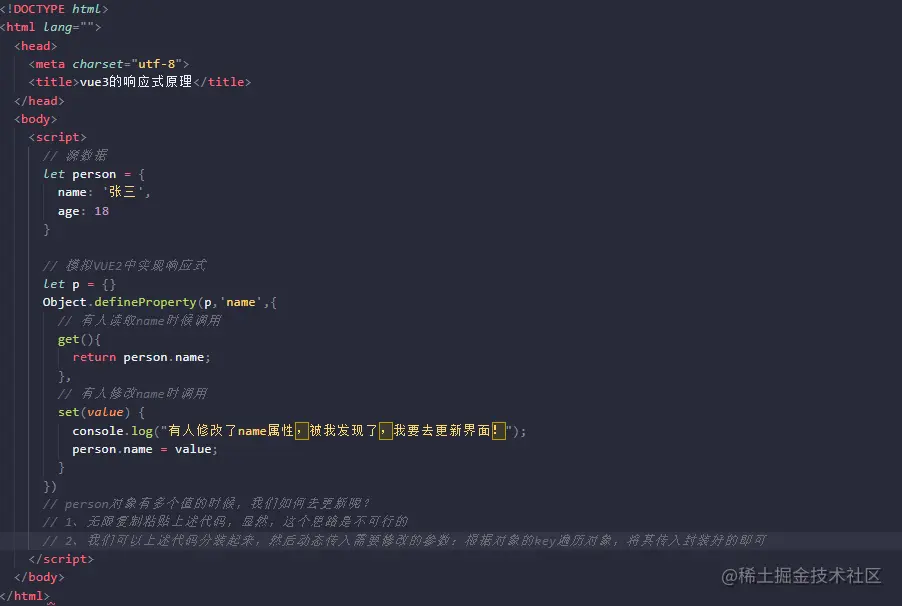Click the number 18 after age
The width and height of the screenshot is (902, 606).
click(101, 211)
